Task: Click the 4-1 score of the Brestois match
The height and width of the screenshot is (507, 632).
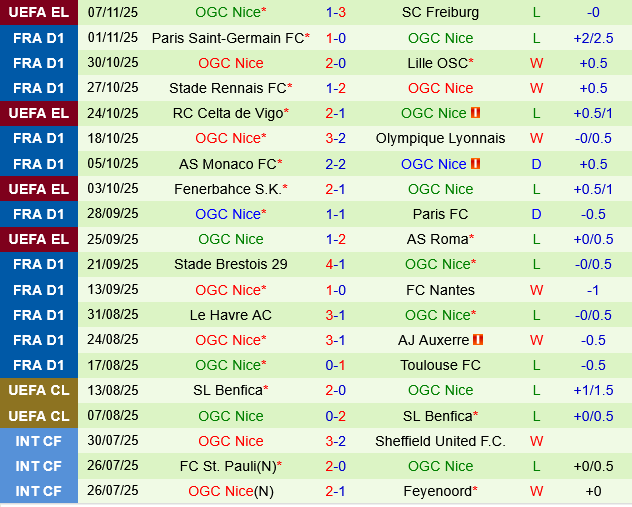Action: [x=336, y=264]
